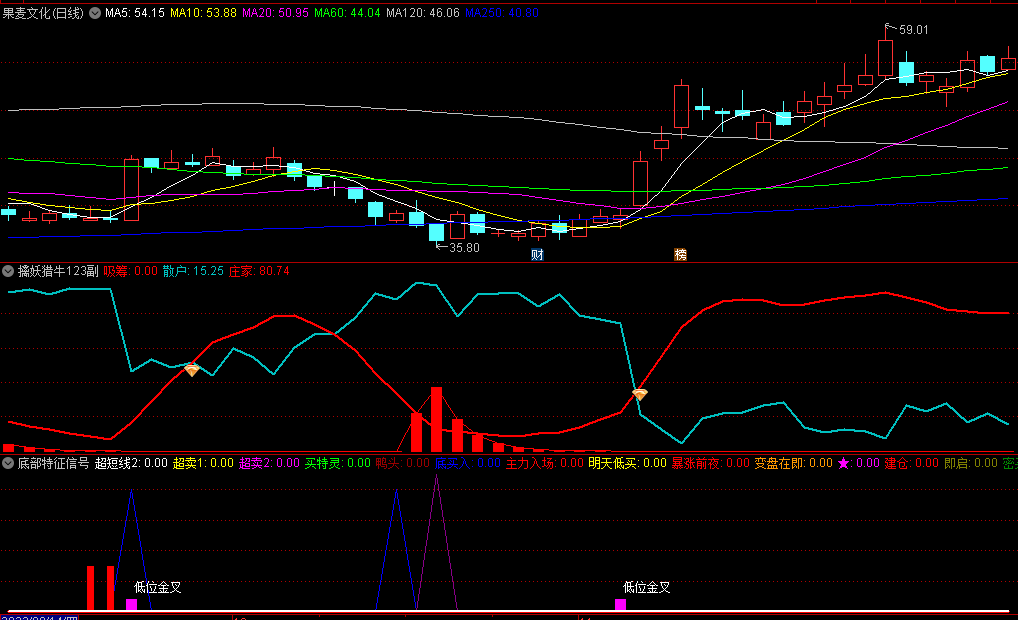Screen dimensions: 1018x620
Task: Click the 摇妖猎牛123副 indicator name
Action: pos(58,271)
